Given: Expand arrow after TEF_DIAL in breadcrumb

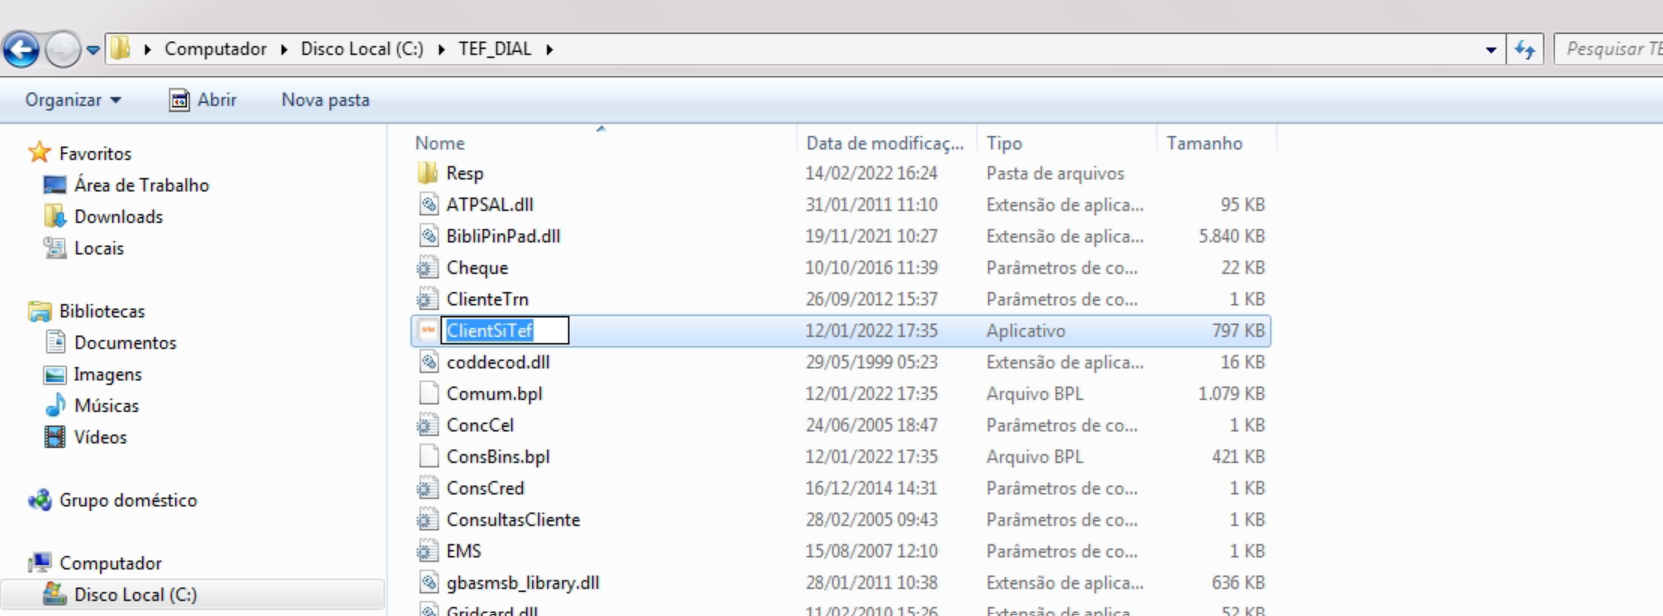Looking at the screenshot, I should pos(549,49).
